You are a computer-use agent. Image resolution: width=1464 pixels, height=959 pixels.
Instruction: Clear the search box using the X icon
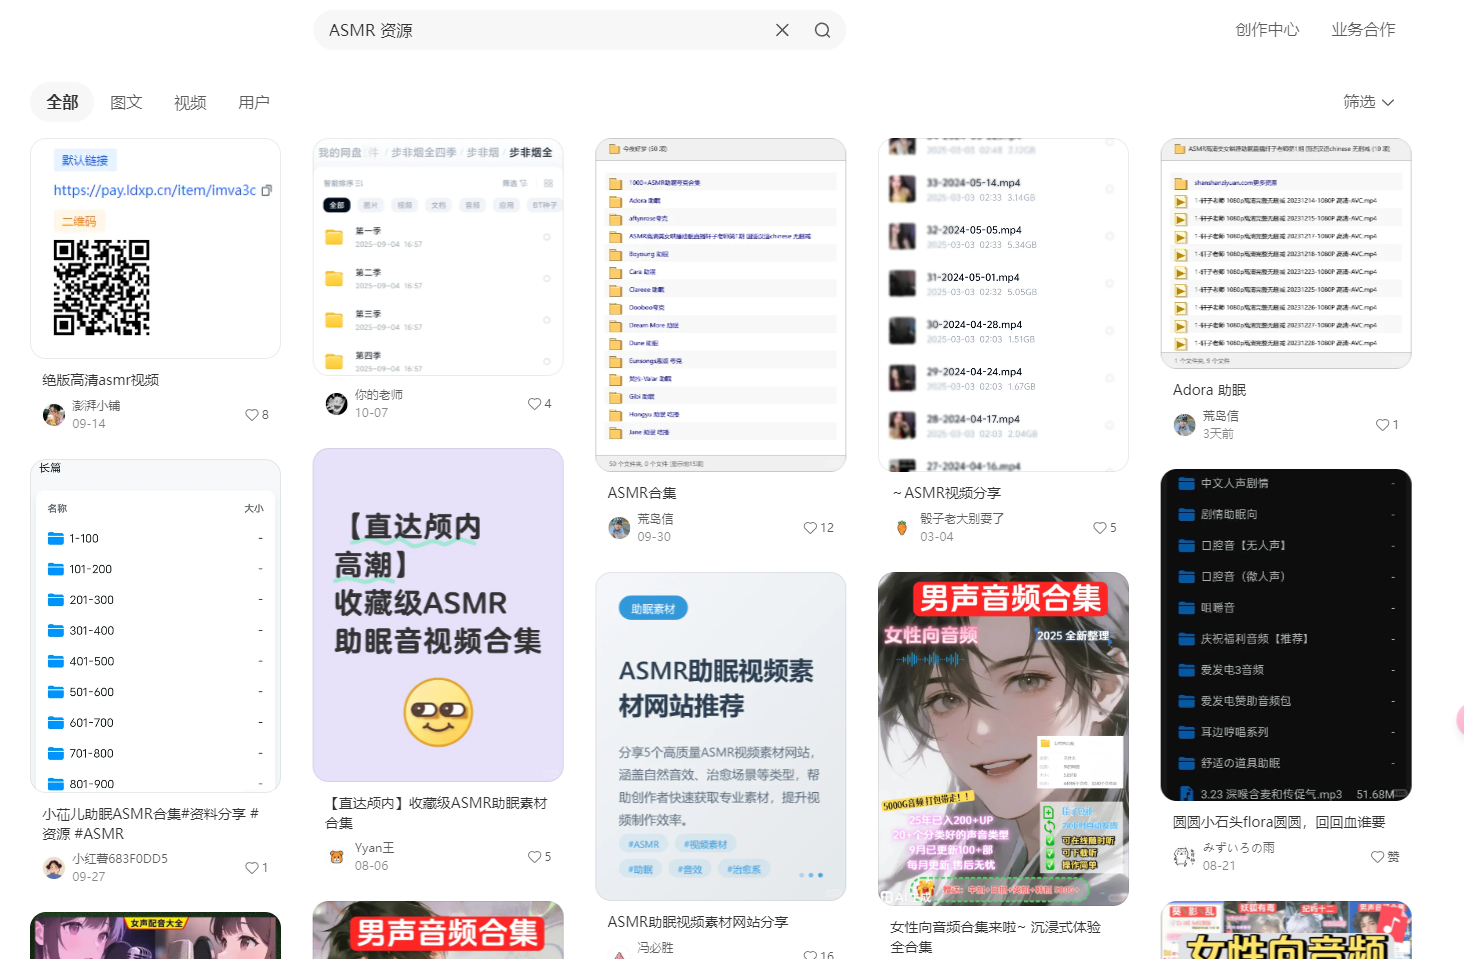(781, 30)
